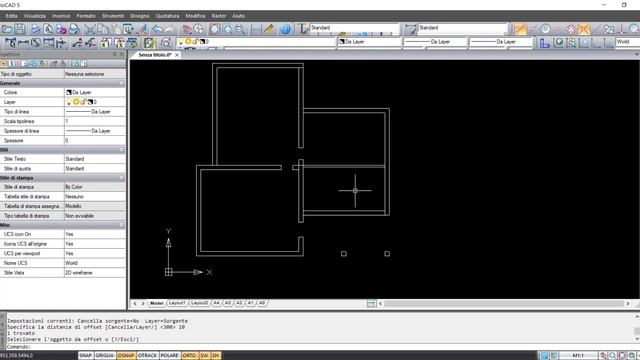Click the Cut scissors icon
The height and width of the screenshot is (360, 640).
[x=90, y=29]
